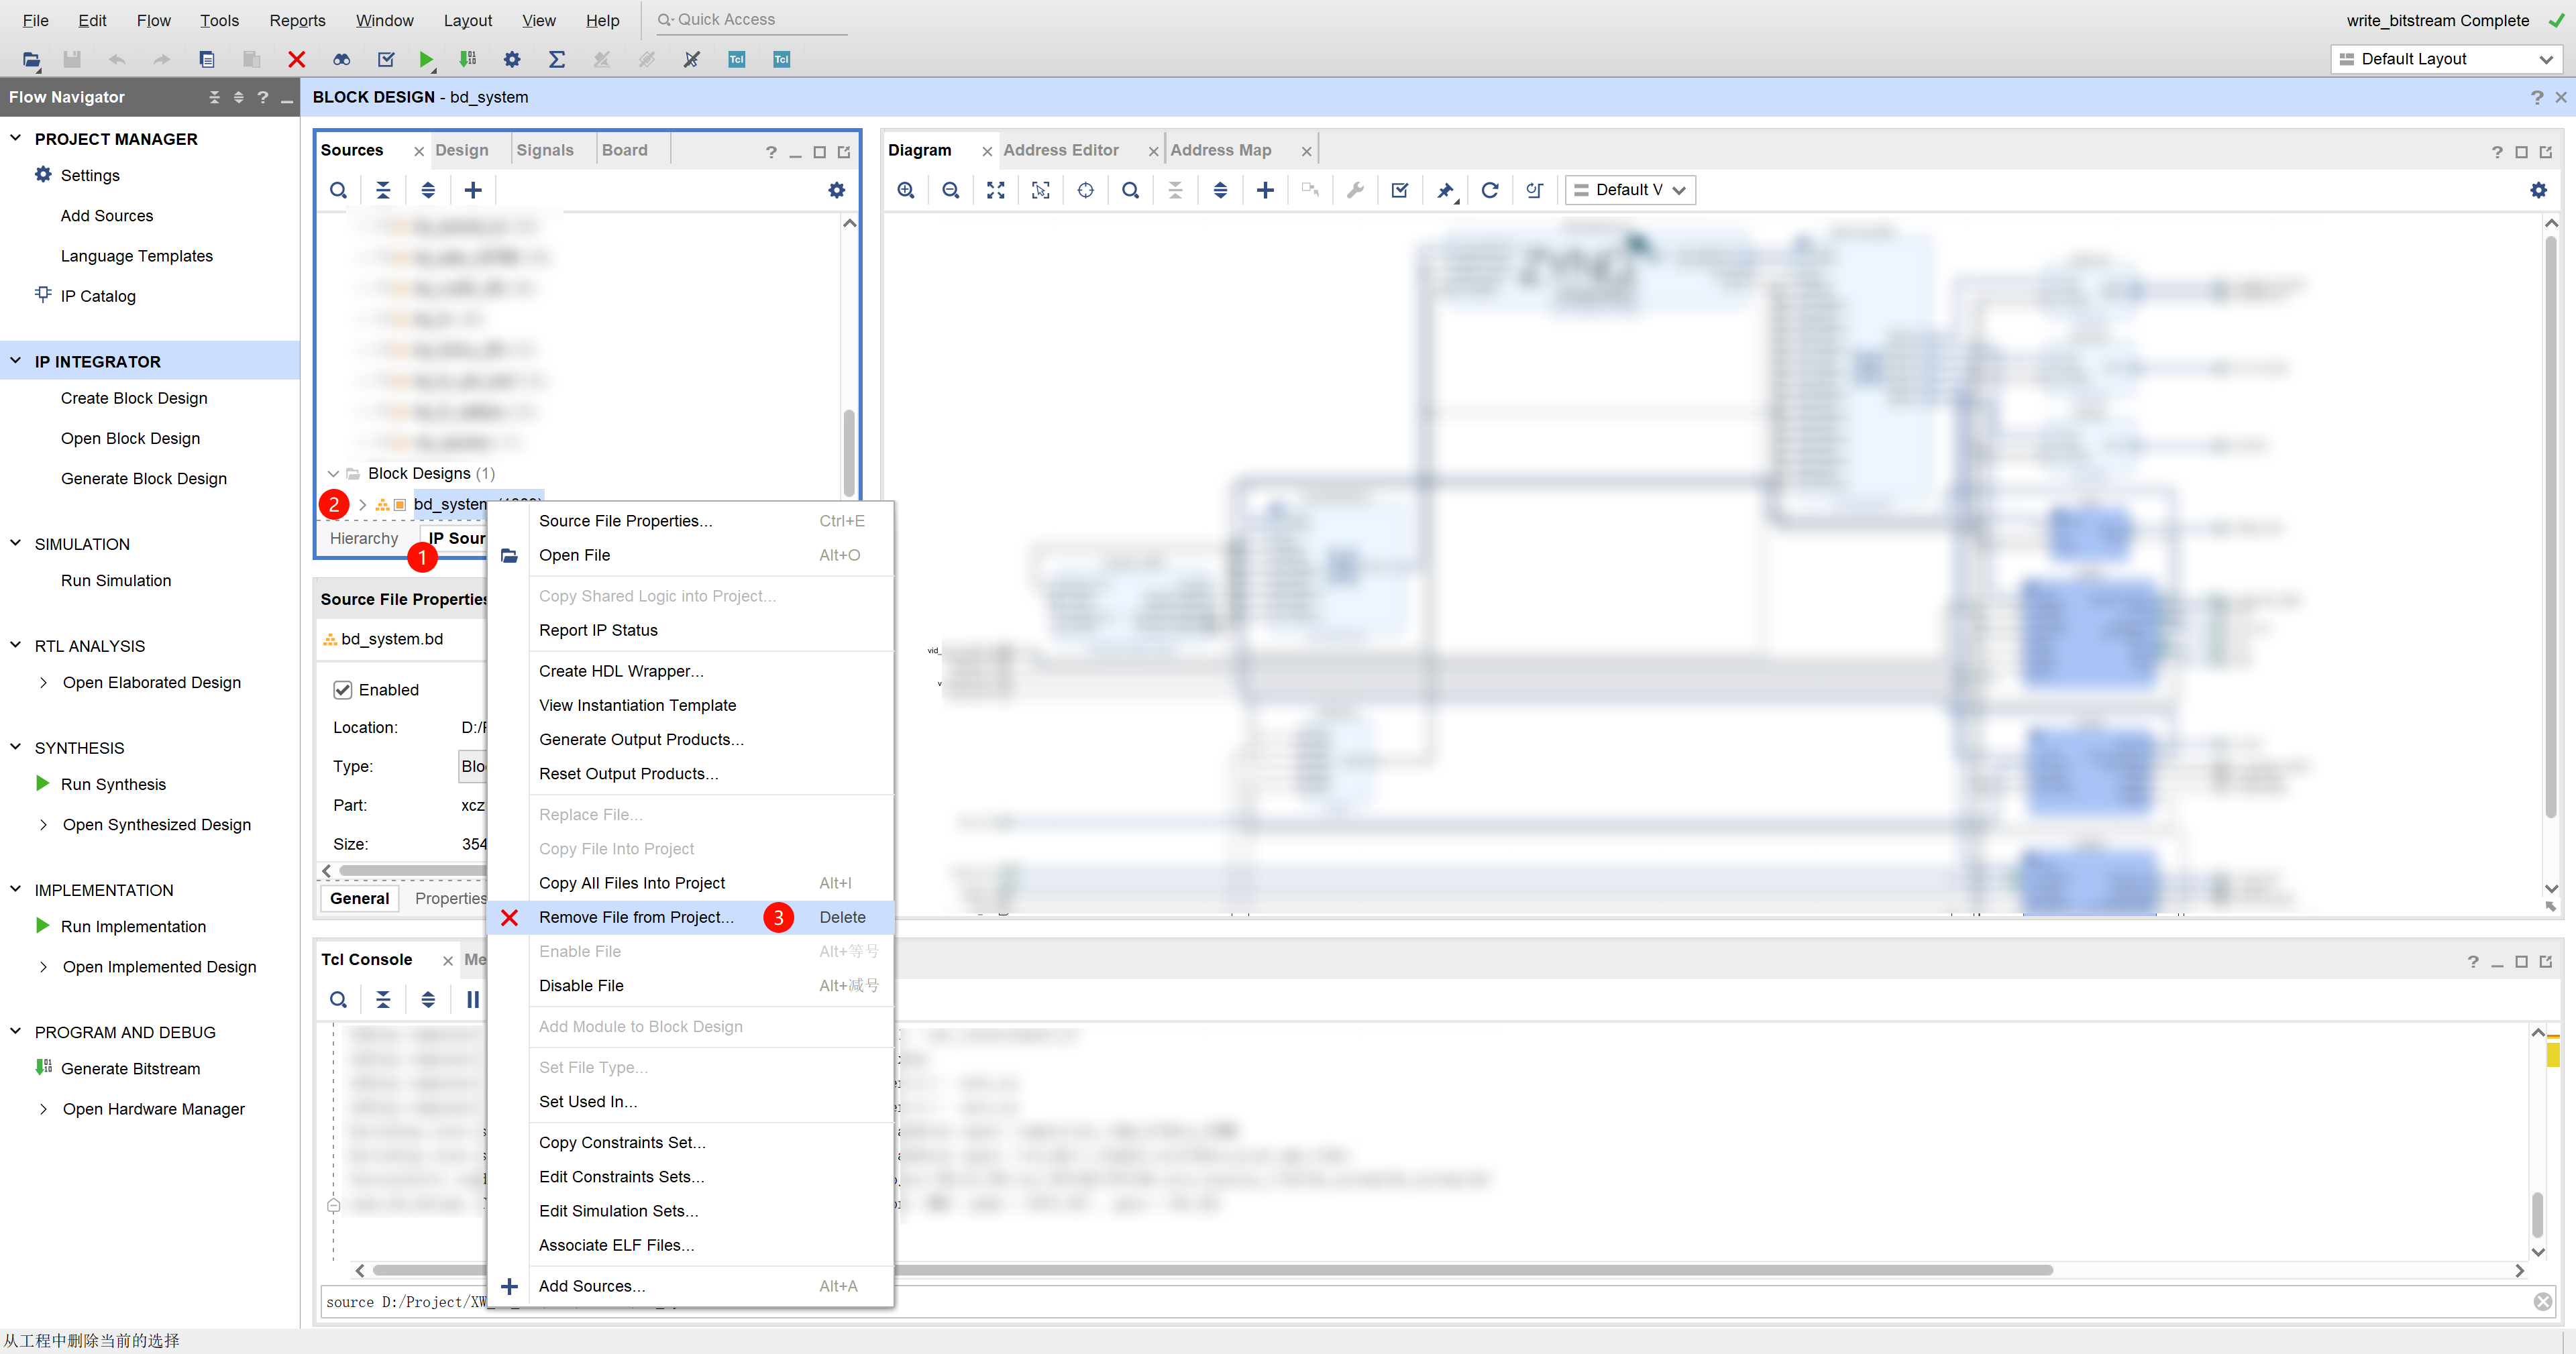Open IP Catalog

coord(98,296)
